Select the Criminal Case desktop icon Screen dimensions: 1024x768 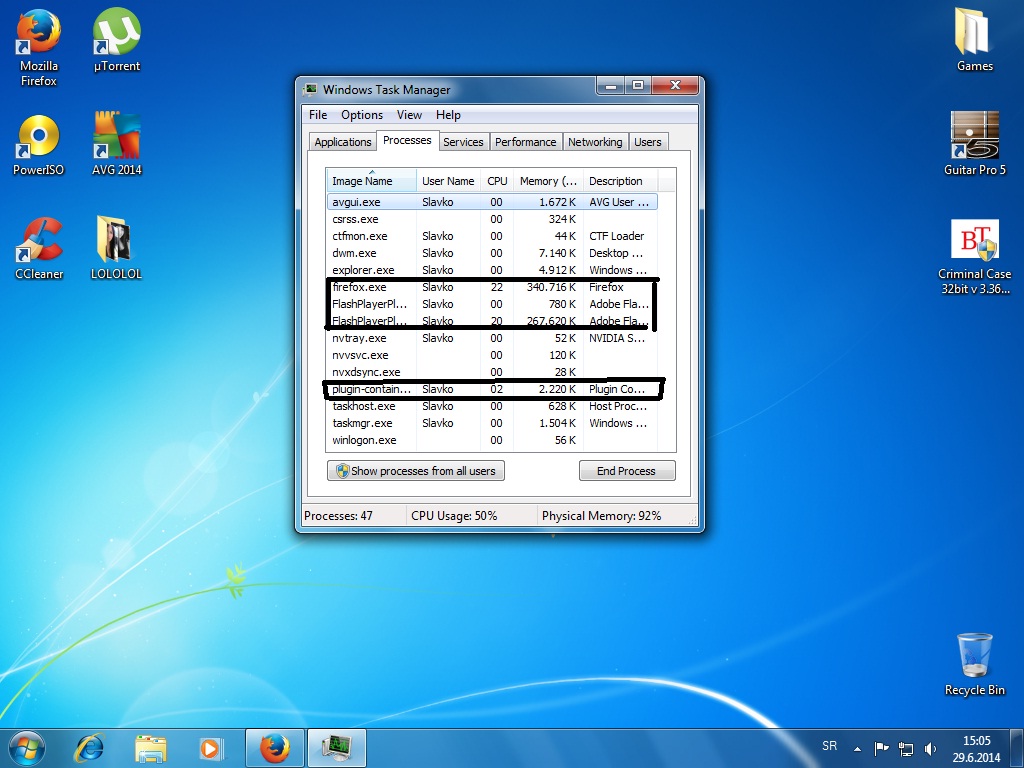click(974, 243)
